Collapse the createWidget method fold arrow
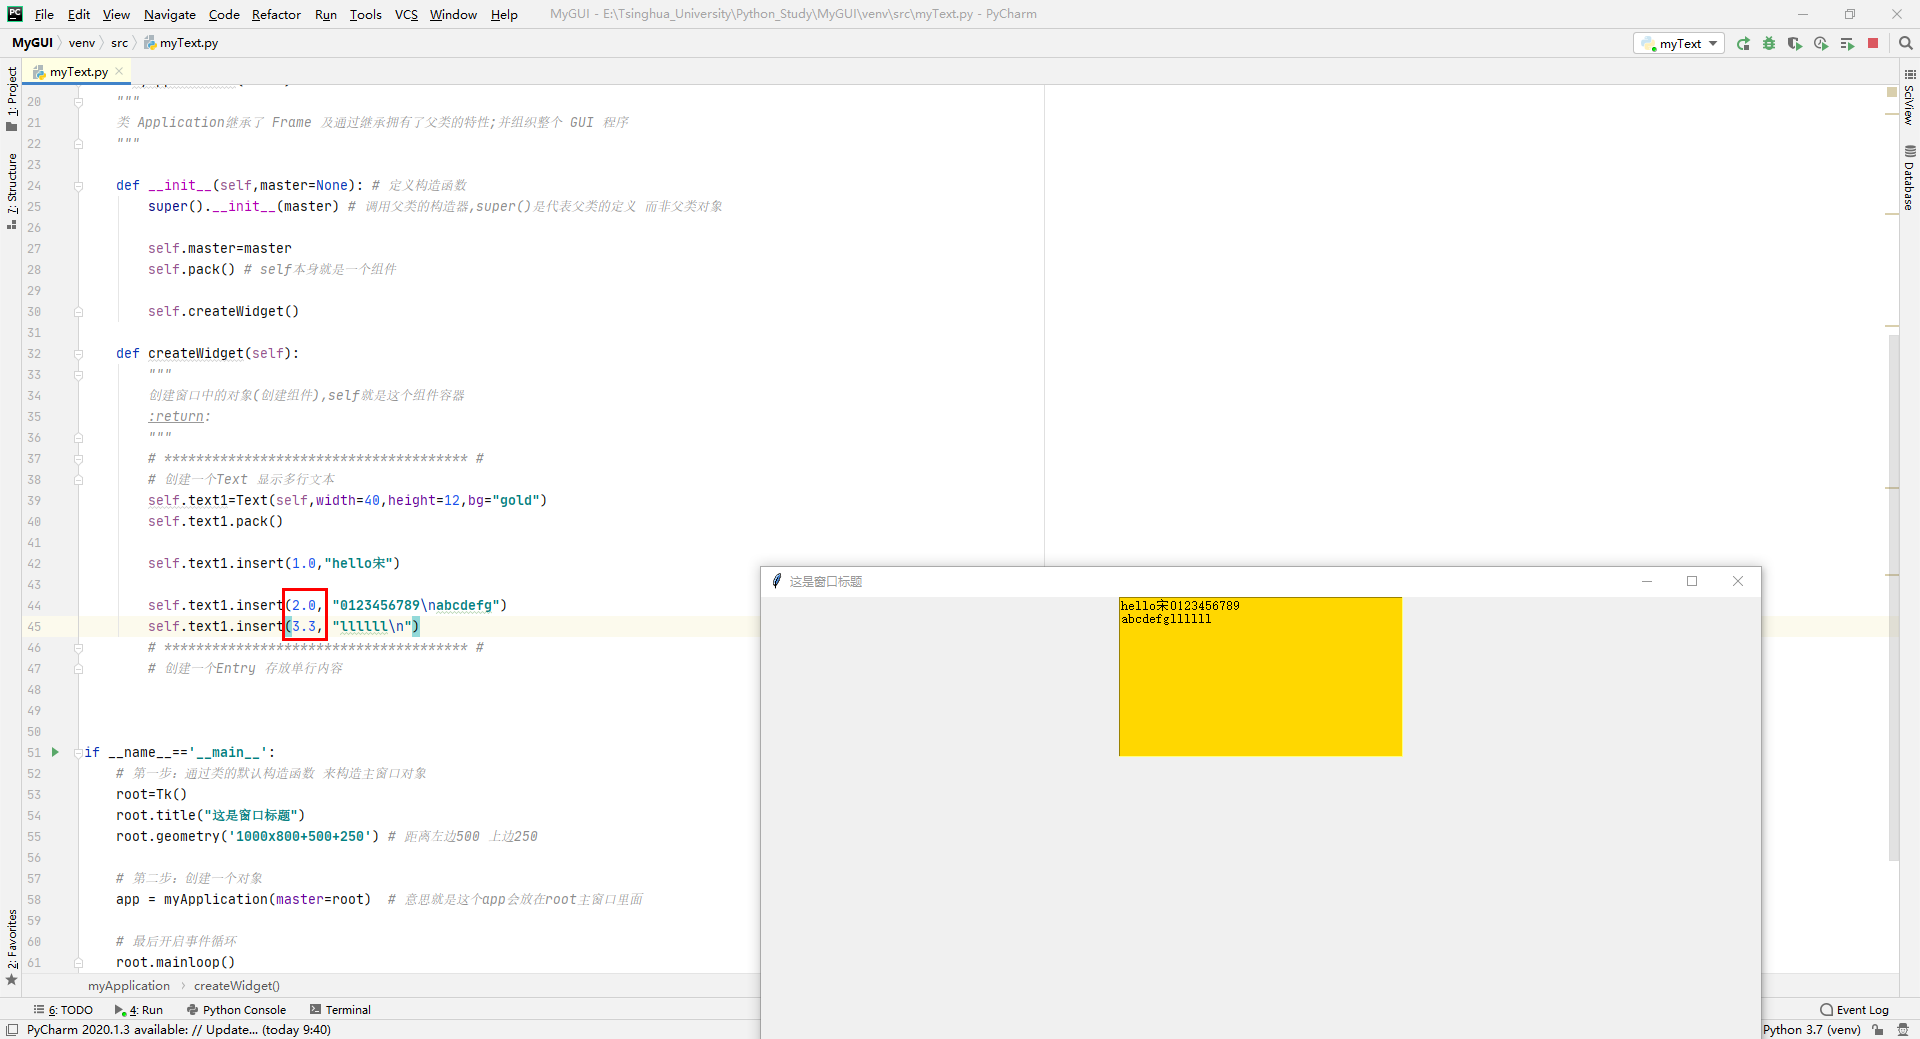Screen dimensions: 1920x1039 coord(77,354)
